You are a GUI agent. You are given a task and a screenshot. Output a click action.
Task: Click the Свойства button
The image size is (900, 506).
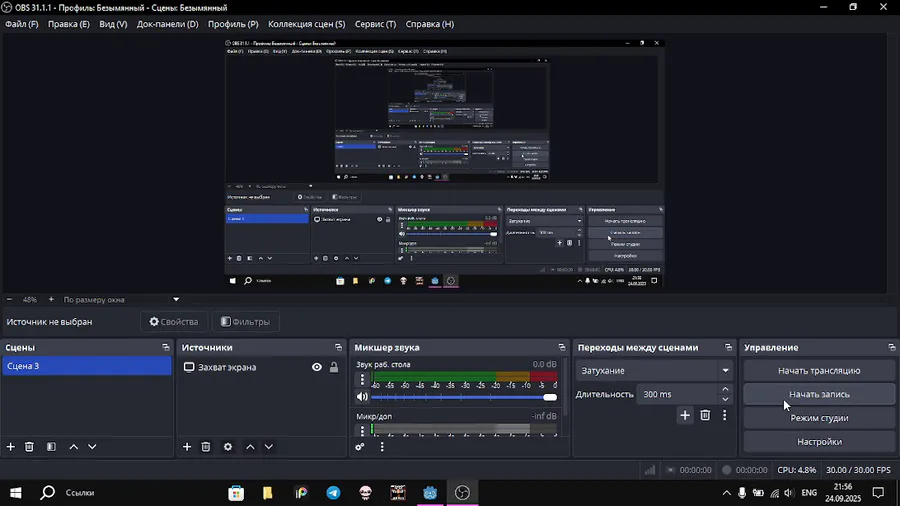[174, 322]
